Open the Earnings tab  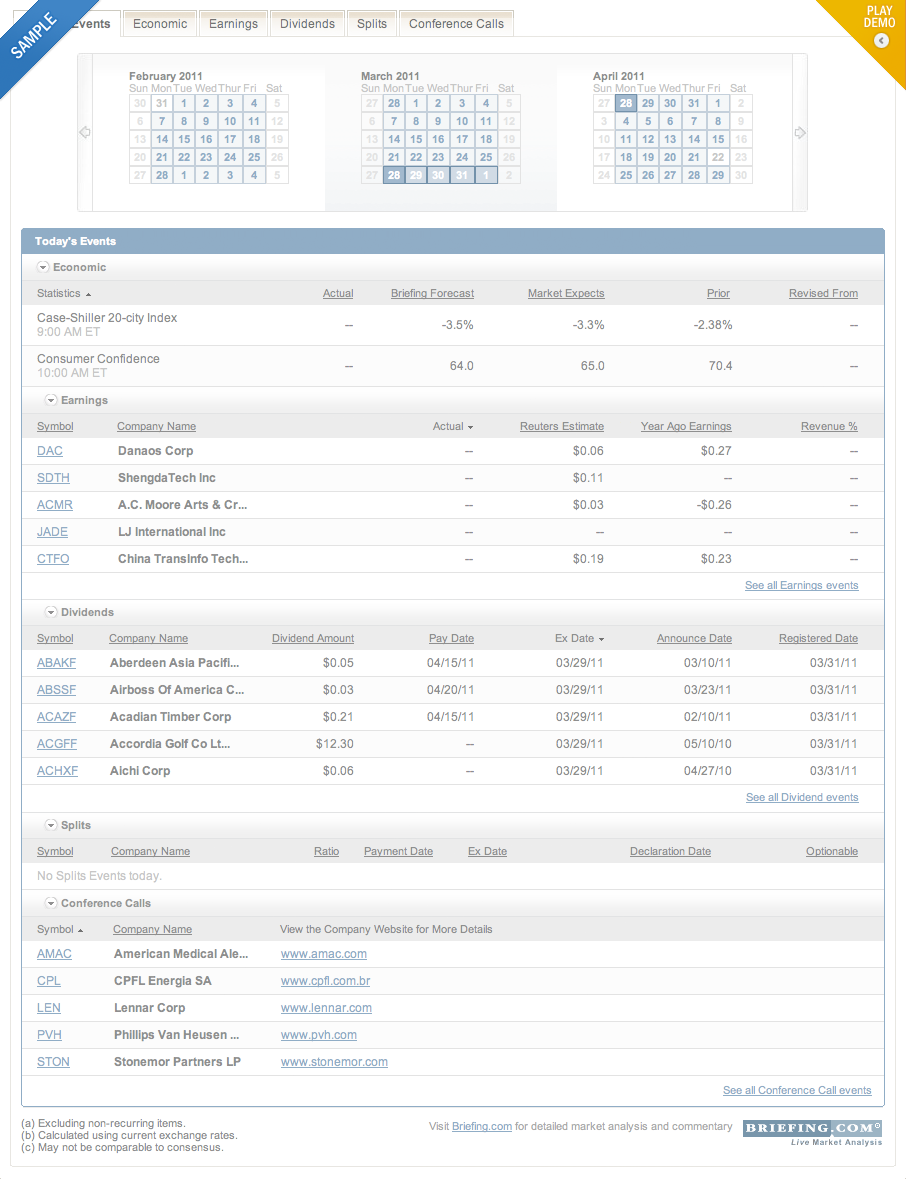233,24
